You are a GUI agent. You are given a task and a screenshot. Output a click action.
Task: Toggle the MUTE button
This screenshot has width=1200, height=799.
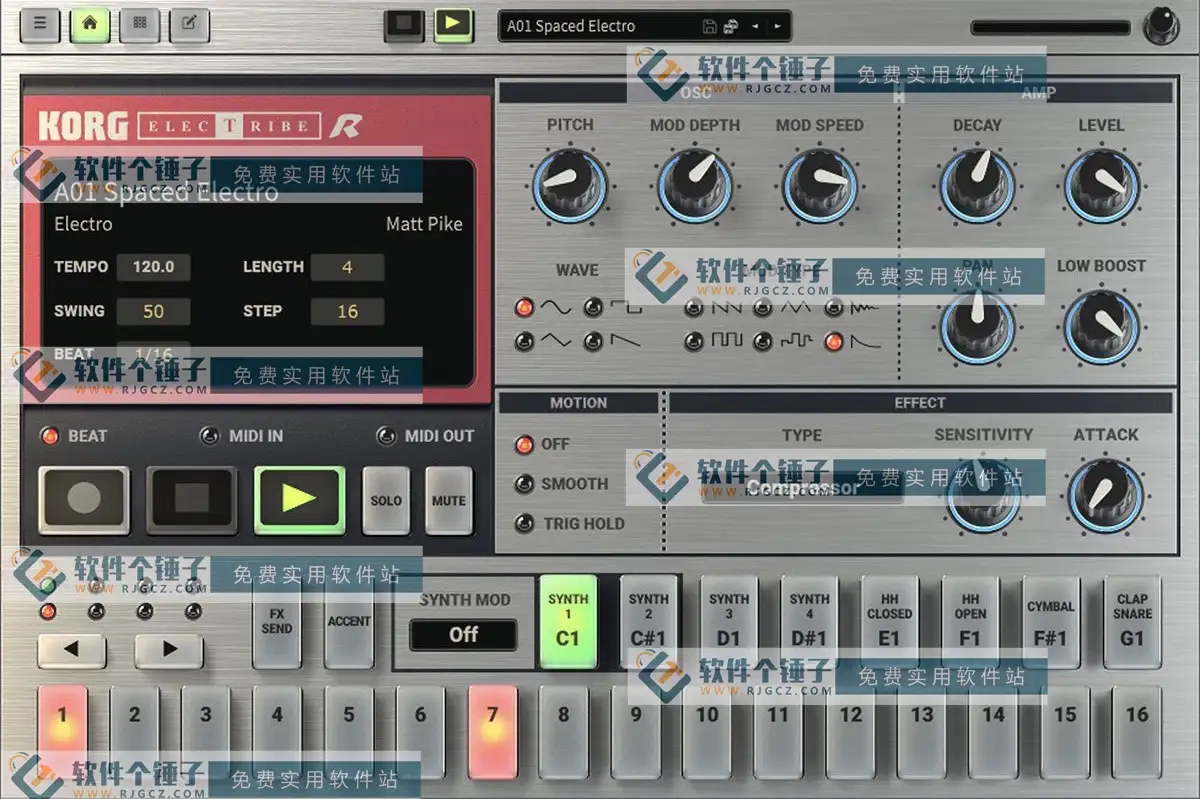pos(449,500)
